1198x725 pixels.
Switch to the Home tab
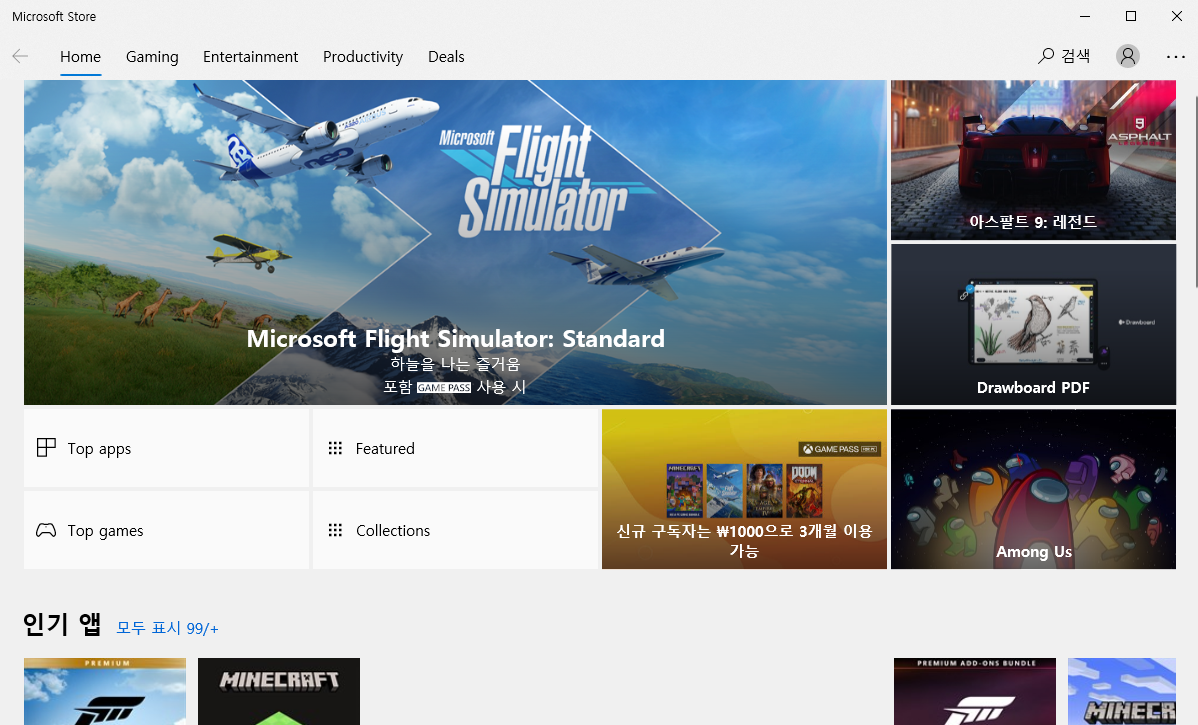click(80, 57)
